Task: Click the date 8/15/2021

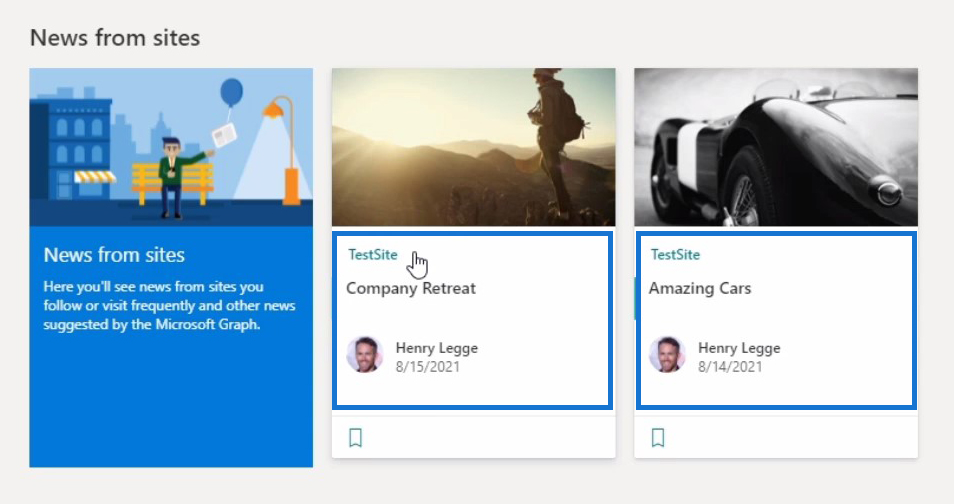Action: tap(427, 366)
